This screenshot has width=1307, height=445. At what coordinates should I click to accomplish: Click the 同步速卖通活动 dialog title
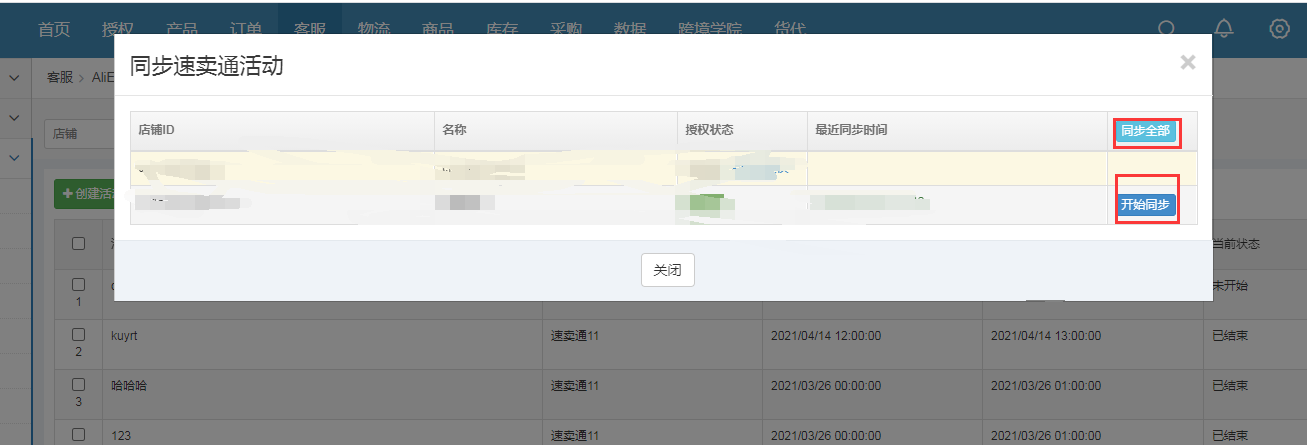207,66
